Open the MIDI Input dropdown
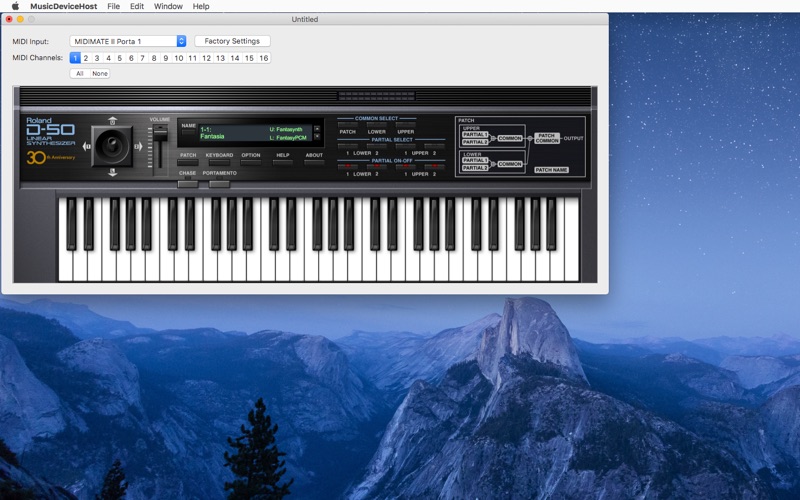This screenshot has height=500, width=800. 128,41
